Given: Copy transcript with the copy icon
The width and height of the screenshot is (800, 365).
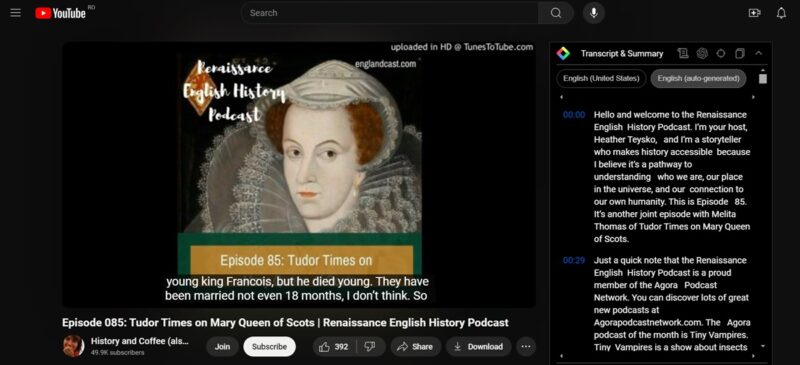Looking at the screenshot, I should (x=740, y=54).
